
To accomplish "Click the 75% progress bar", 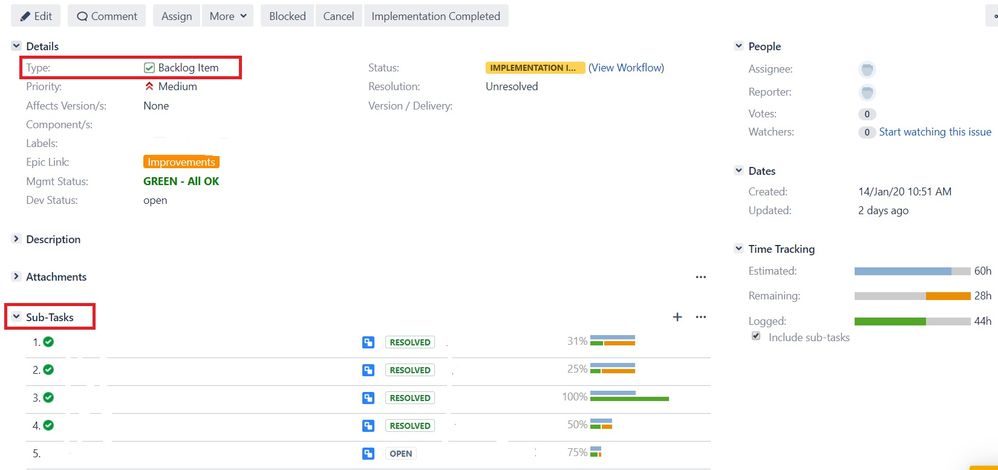I will pos(596,452).
